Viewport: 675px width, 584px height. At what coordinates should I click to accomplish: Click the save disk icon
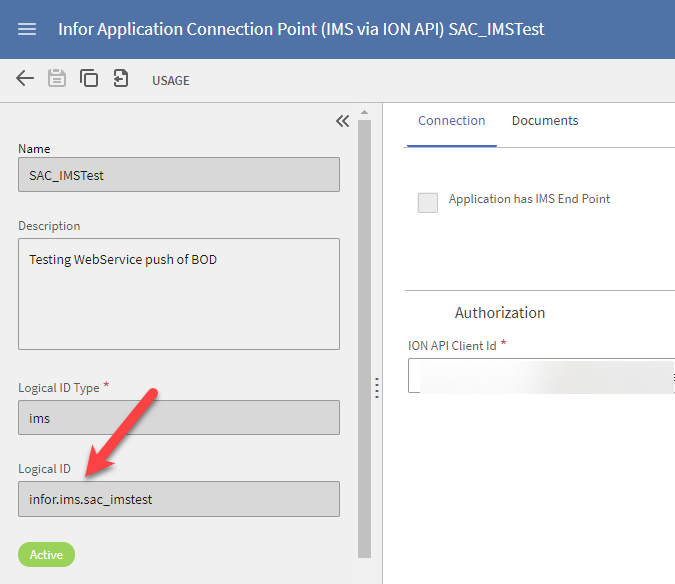(57, 79)
